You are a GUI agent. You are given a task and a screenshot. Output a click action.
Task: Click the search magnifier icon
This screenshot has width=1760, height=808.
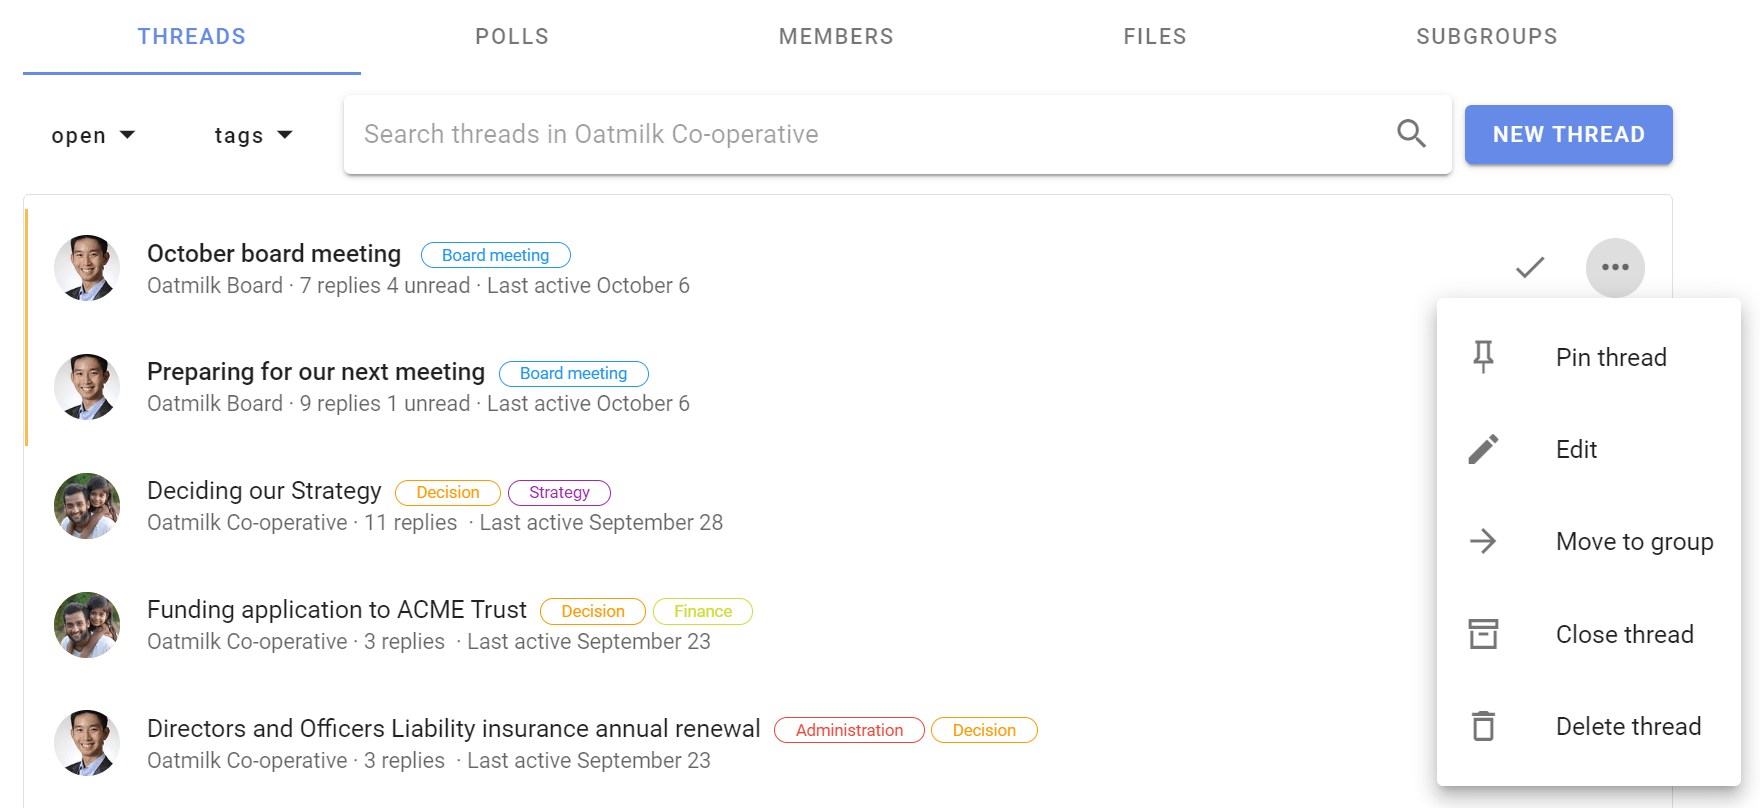[x=1411, y=133]
